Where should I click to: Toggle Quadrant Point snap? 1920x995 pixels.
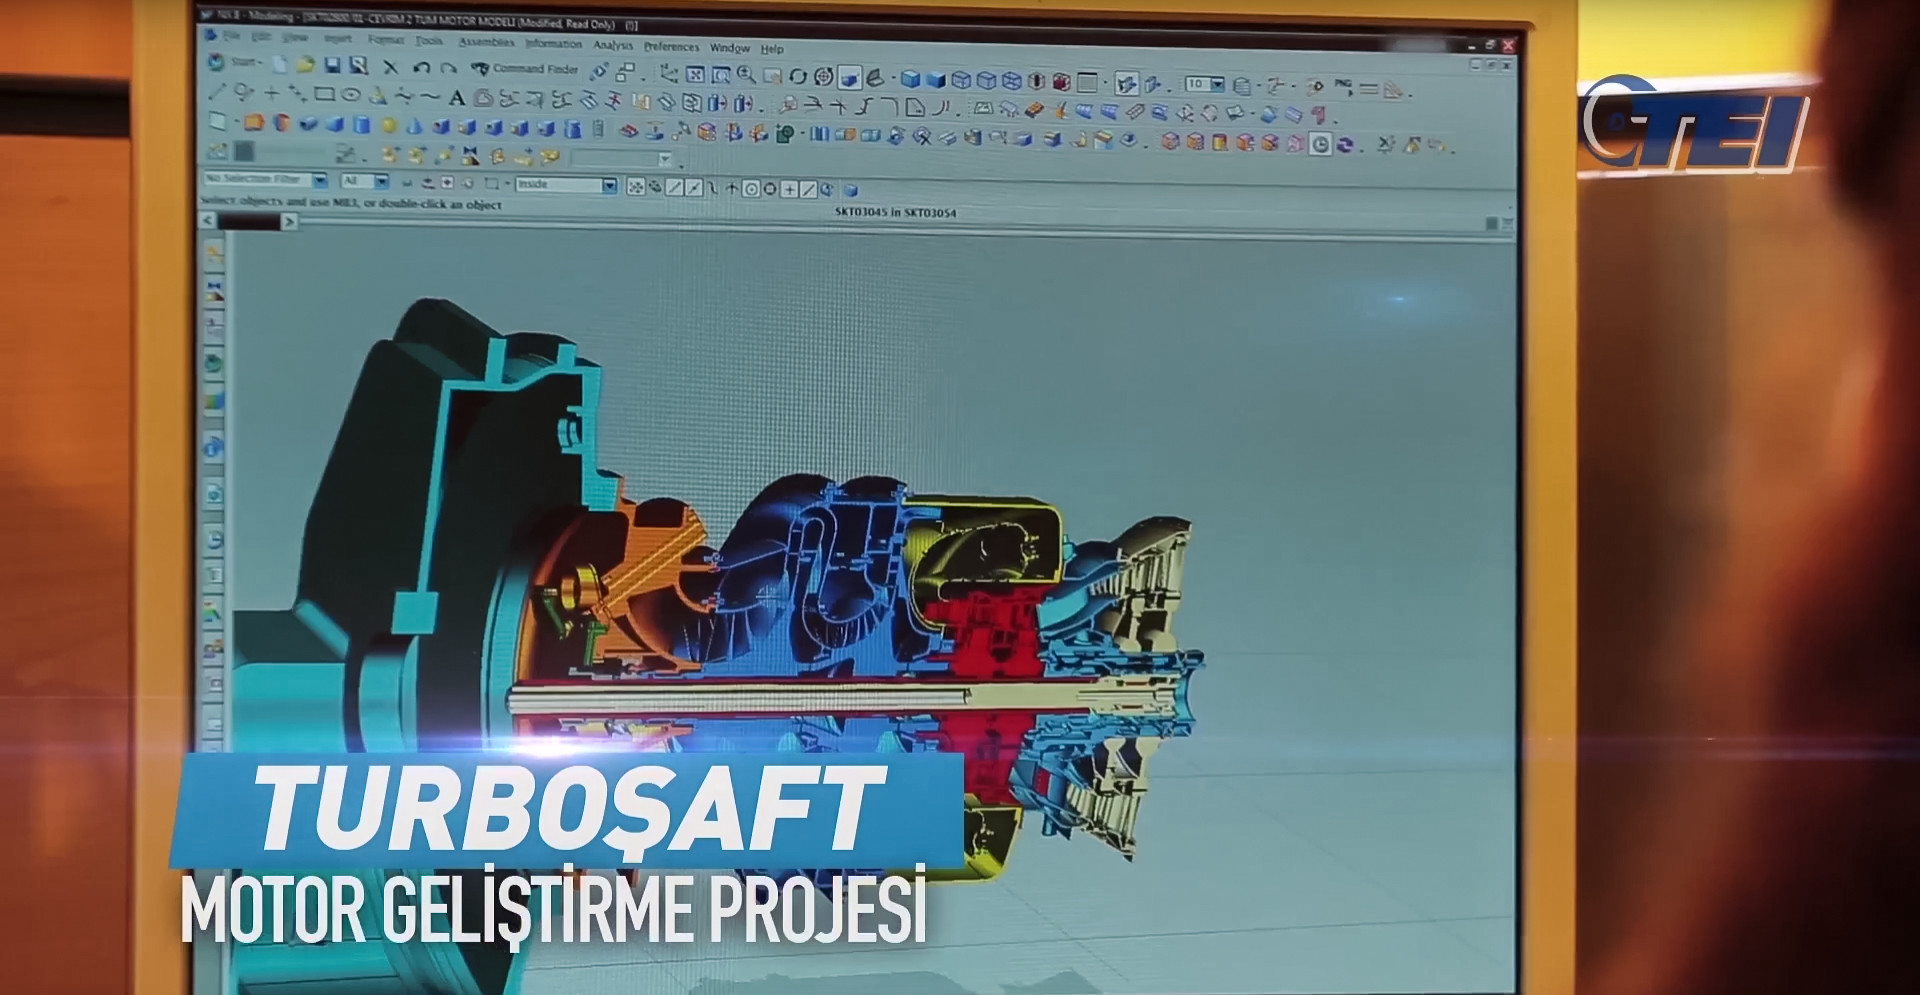coord(770,189)
